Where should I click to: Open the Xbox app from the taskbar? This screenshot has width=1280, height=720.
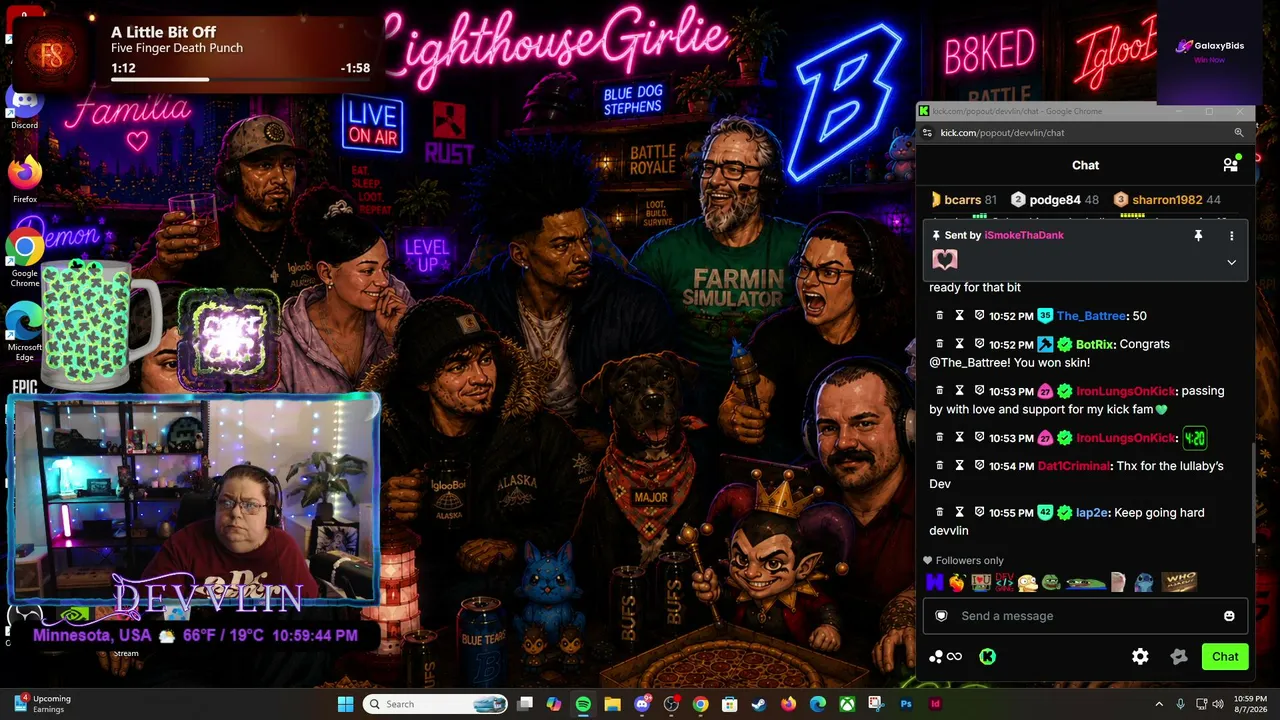(x=847, y=704)
